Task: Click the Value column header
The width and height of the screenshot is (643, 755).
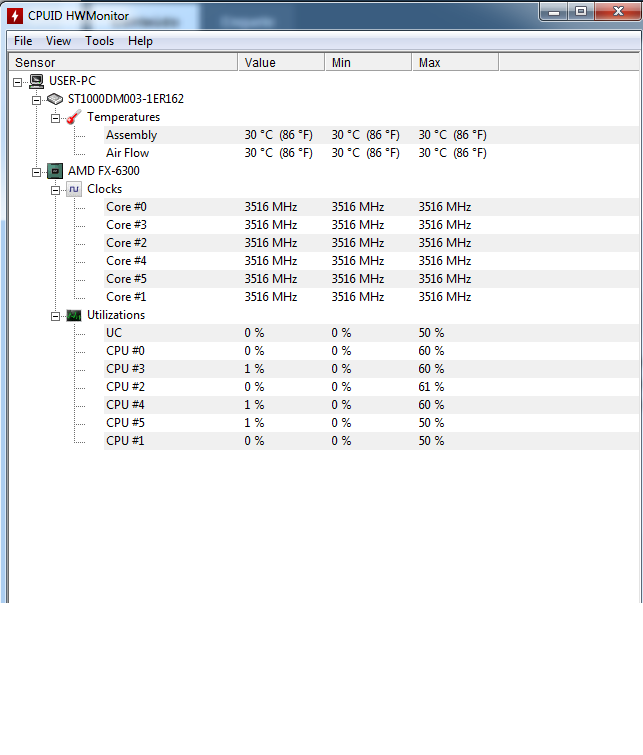Action: (281, 63)
